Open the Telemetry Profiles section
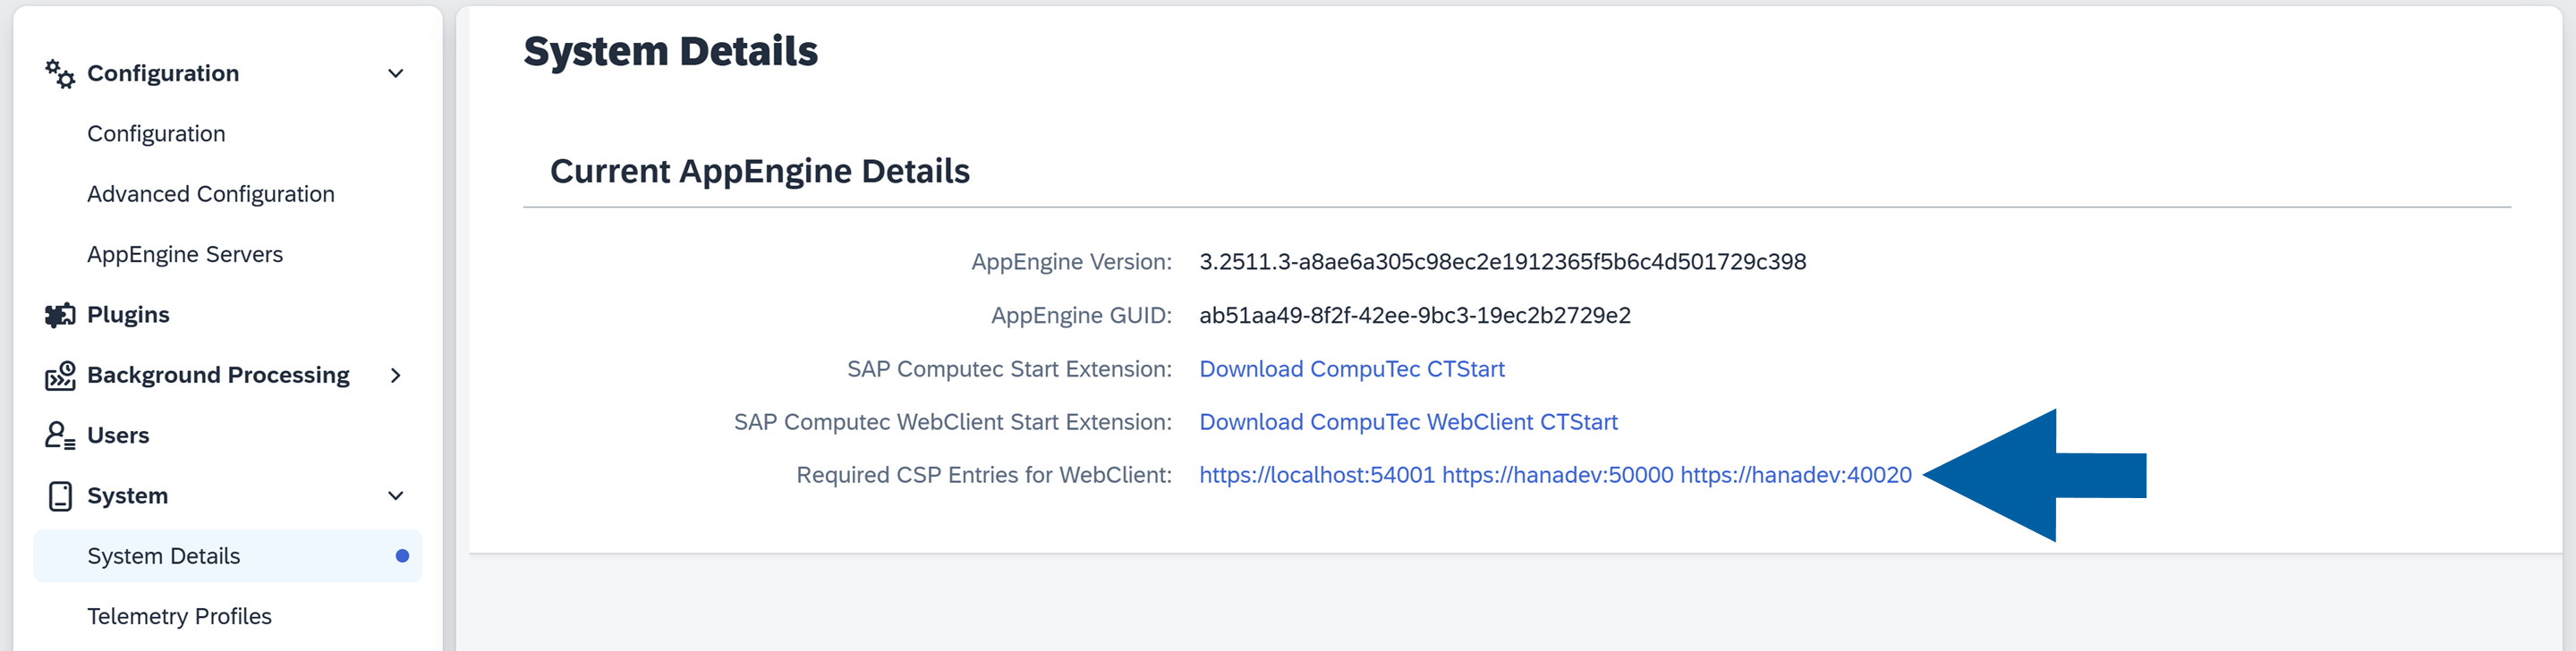This screenshot has height=651, width=2576. [180, 616]
